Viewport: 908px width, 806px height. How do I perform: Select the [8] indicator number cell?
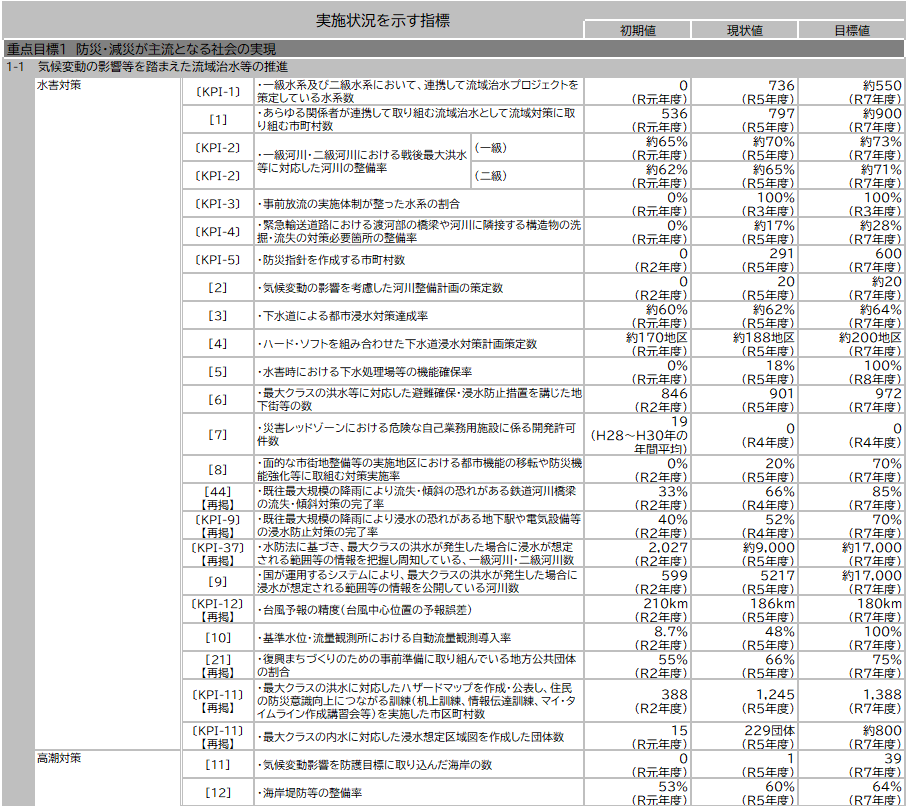click(218, 470)
